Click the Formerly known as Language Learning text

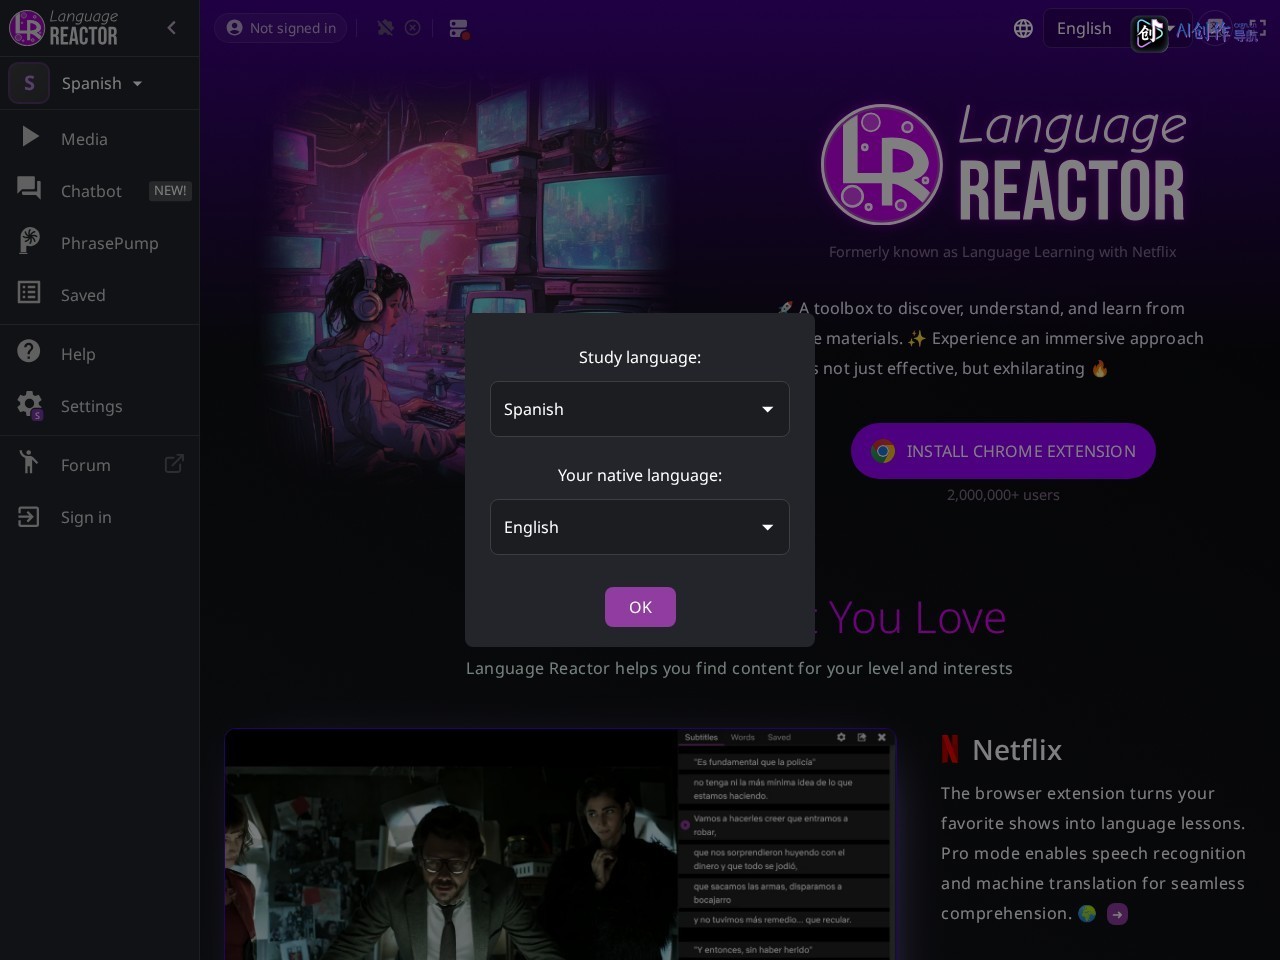click(x=1002, y=252)
